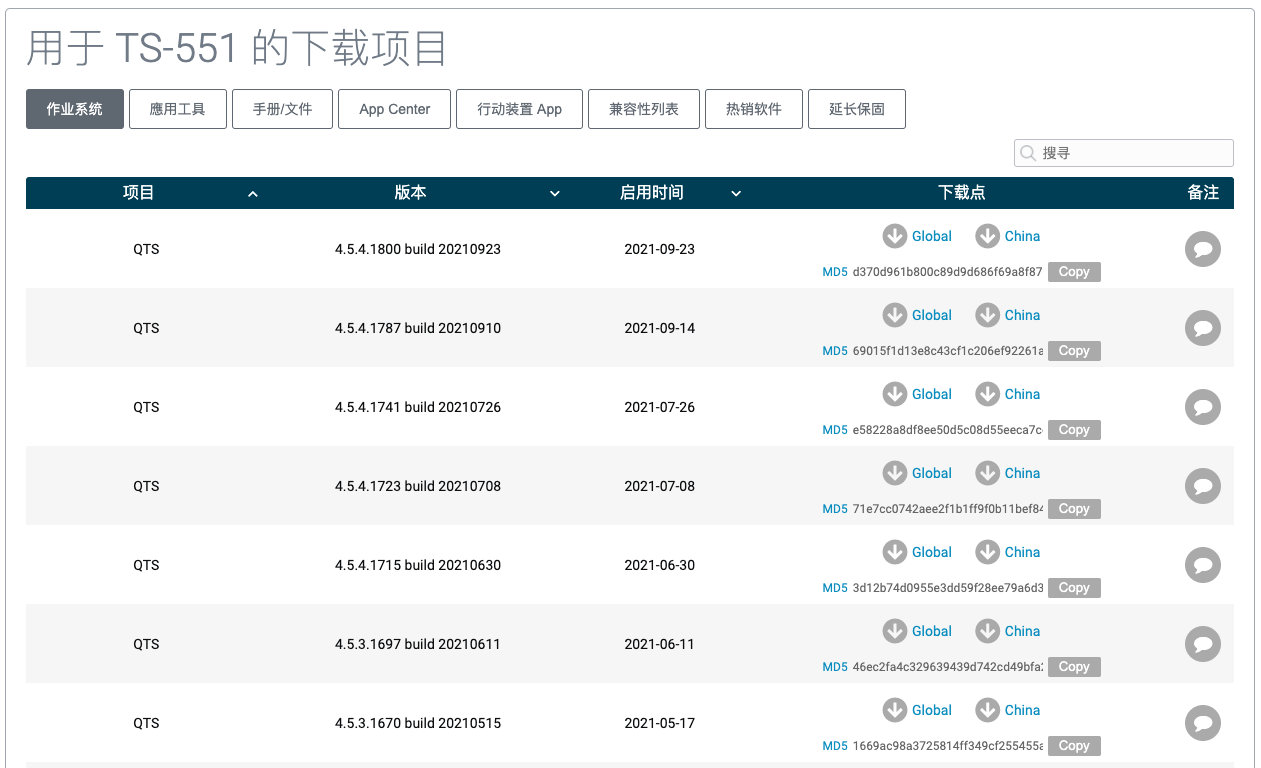The width and height of the screenshot is (1261, 768).
Task: Click the remark icon on the 4.5.3.1697 row
Action: 1202,644
